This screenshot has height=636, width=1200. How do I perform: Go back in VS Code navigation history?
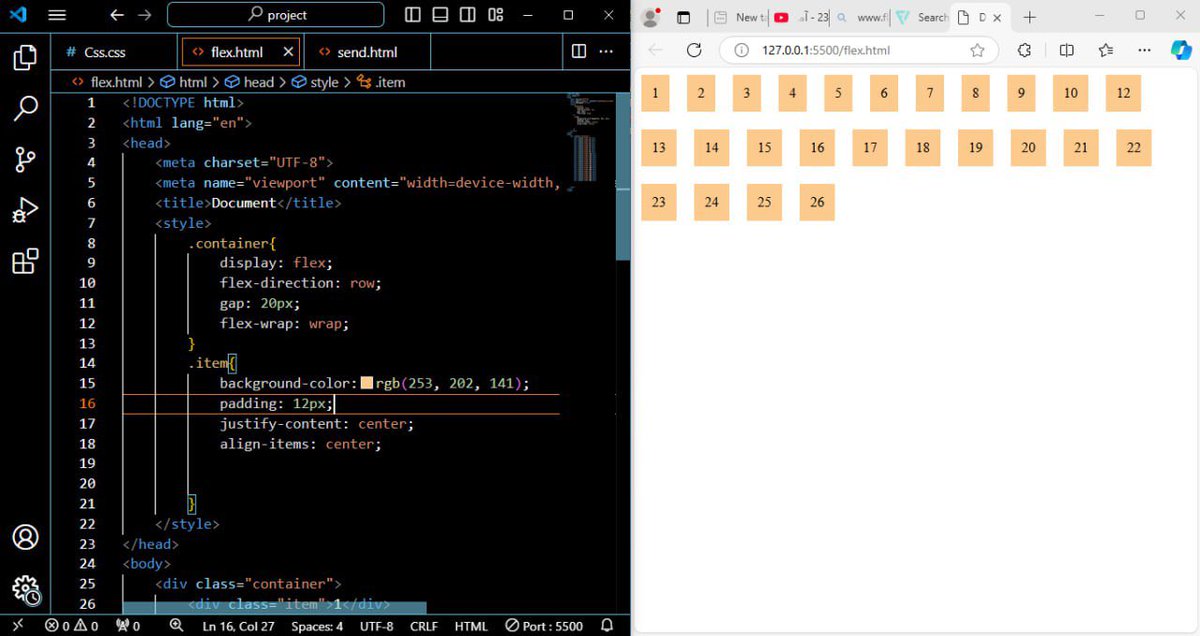[117, 15]
